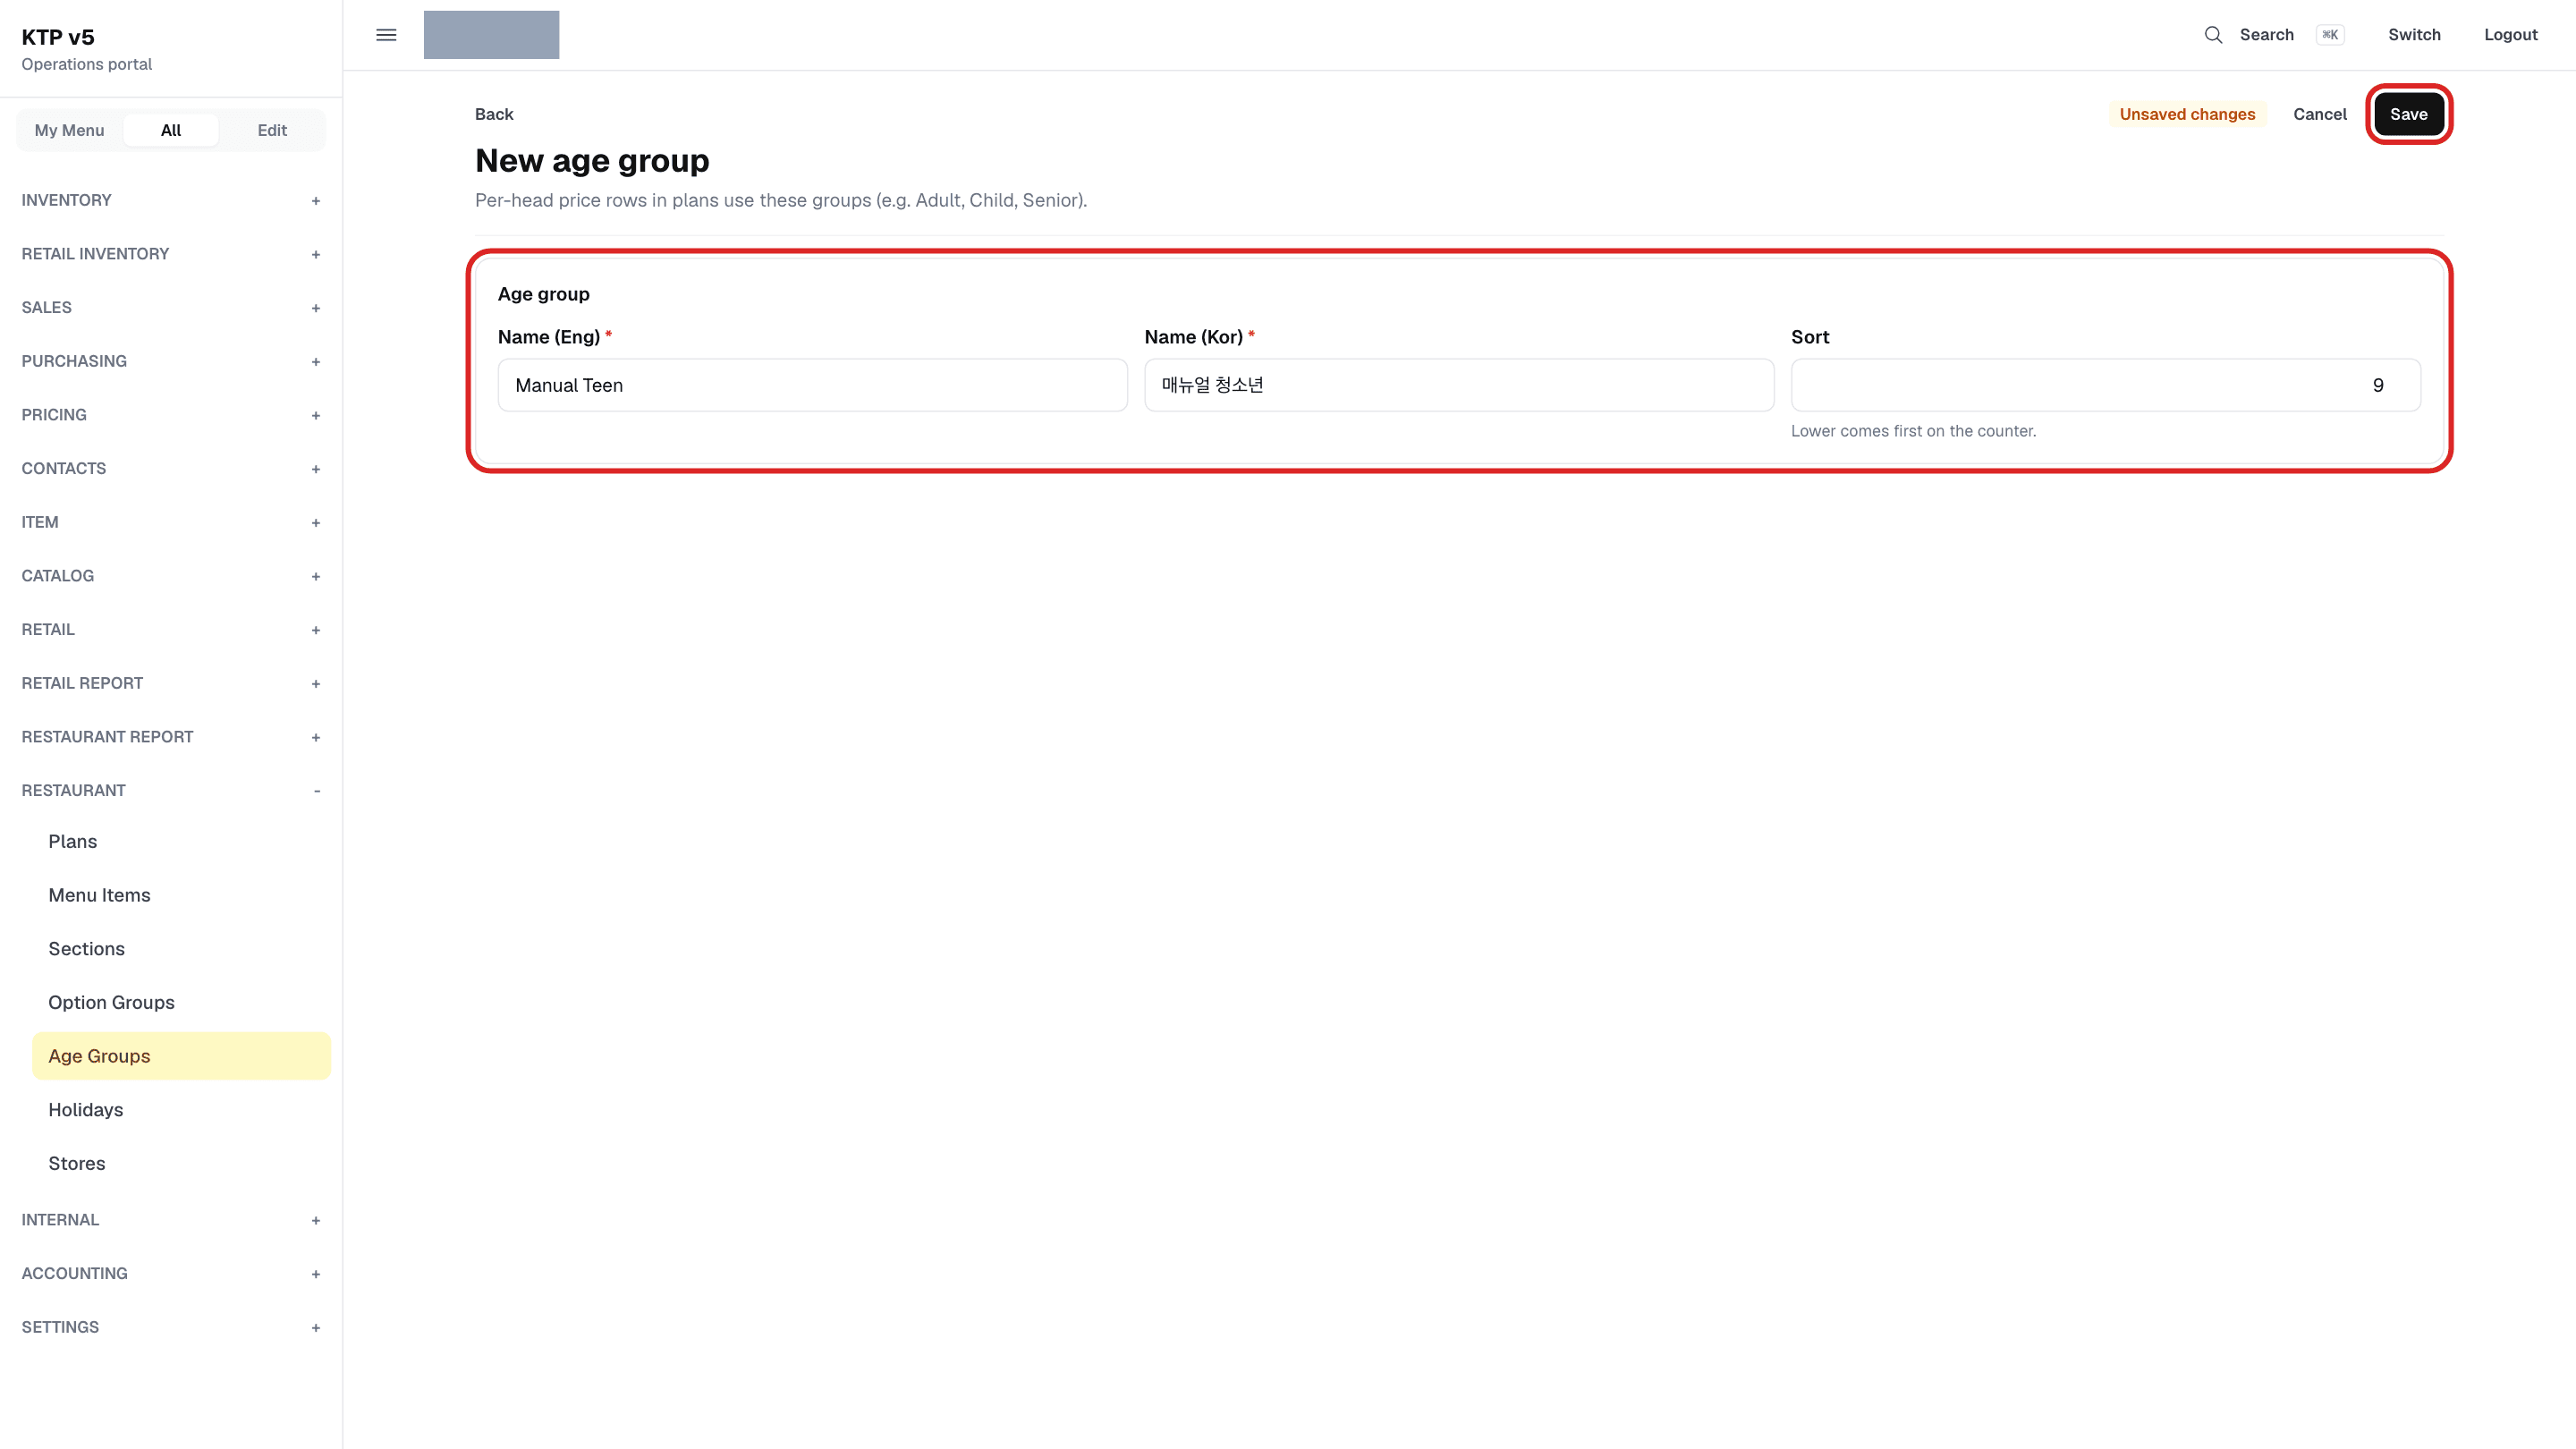This screenshot has width=2576, height=1449.
Task: Go Back to the previous page
Action: point(494,114)
